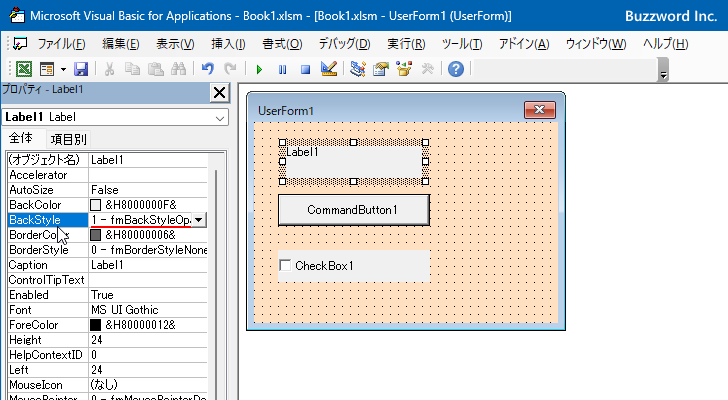Click the BorderColor color swatch
Viewport: 728px width, 400px height.
point(95,235)
